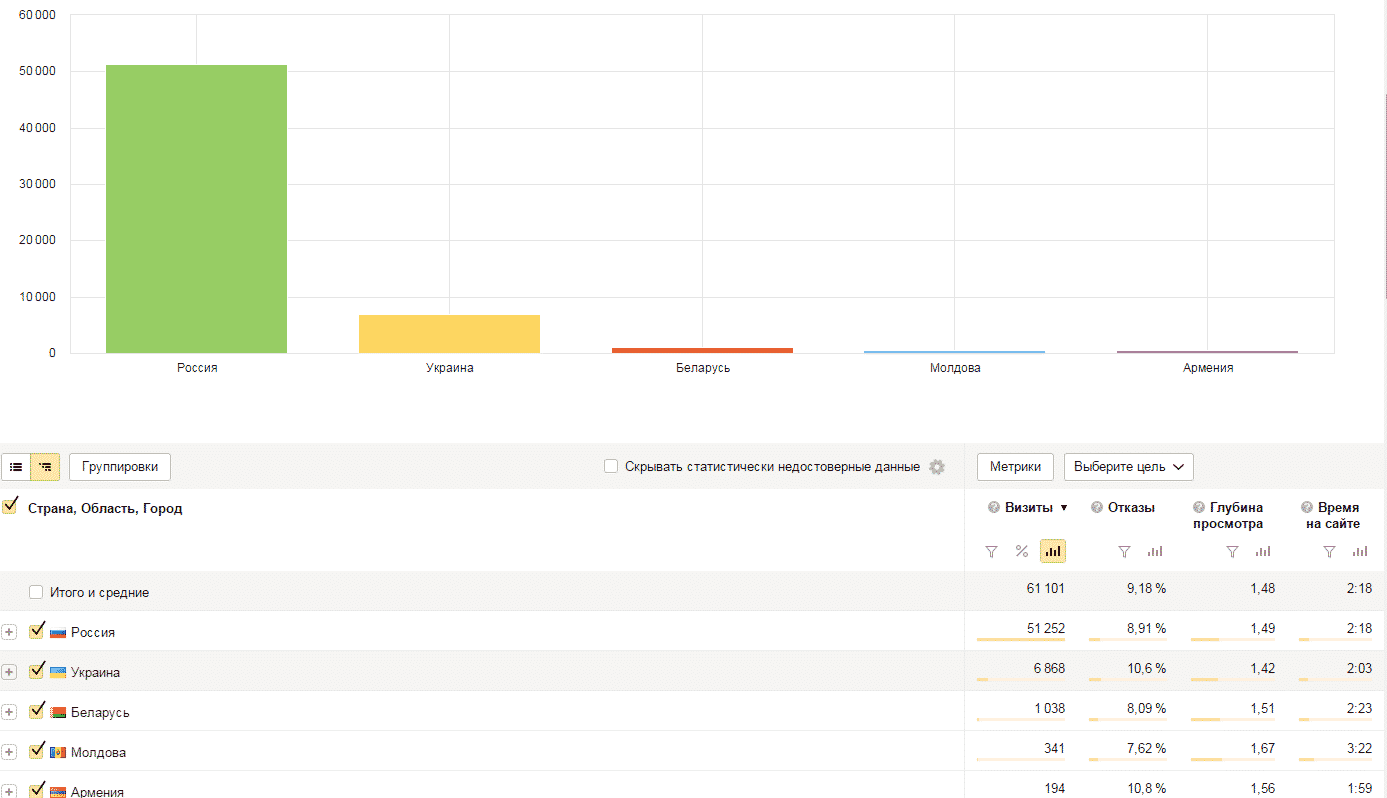Click the Беларусь country name in table
This screenshot has height=798, width=1387.
click(100, 713)
